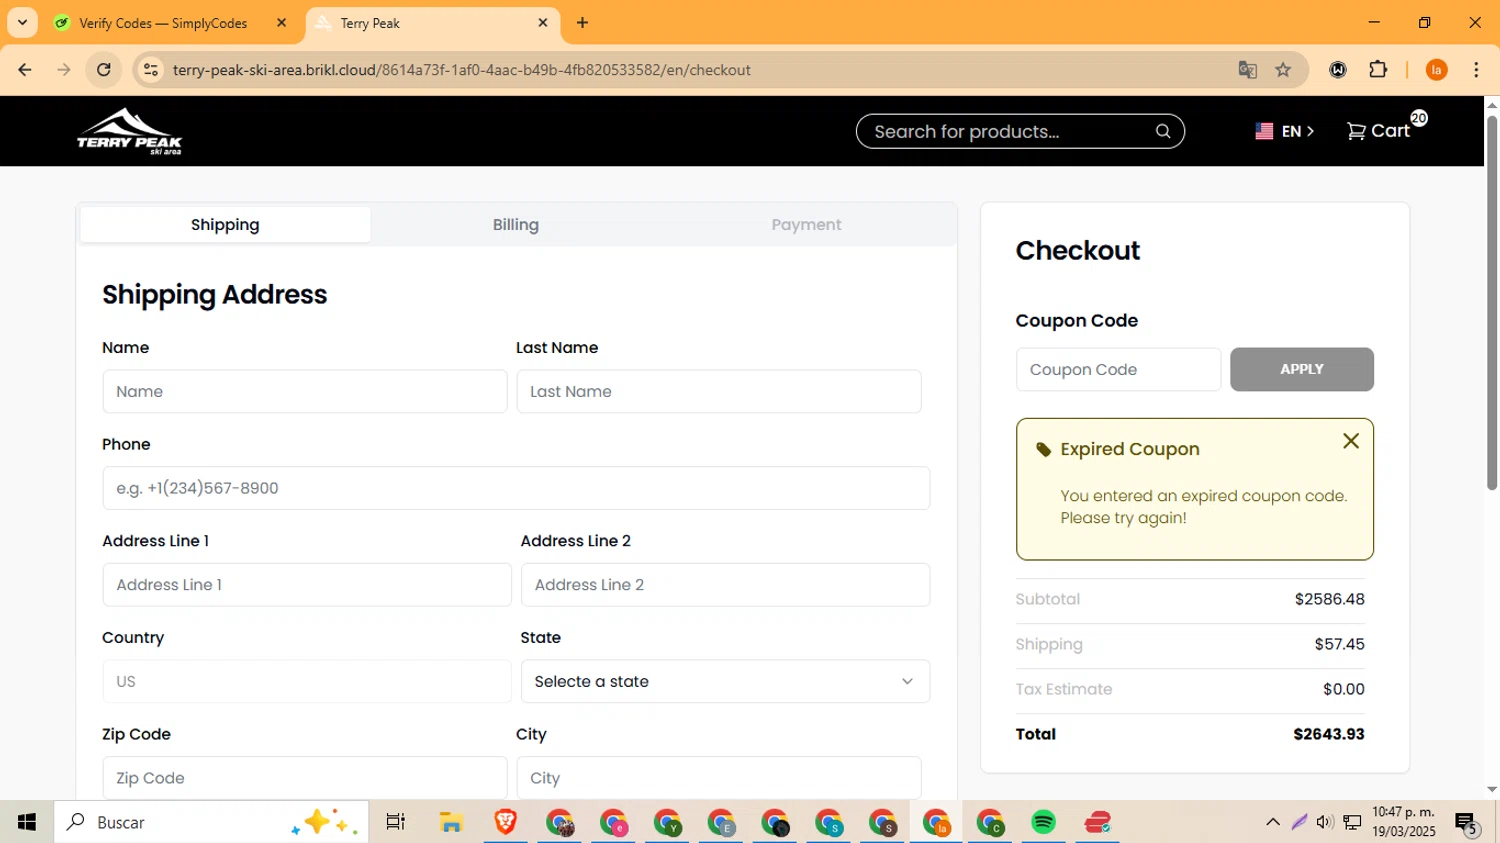Screen dimensions: 1500x843
Task: Click the APPLY coupon button
Action: tap(1301, 369)
